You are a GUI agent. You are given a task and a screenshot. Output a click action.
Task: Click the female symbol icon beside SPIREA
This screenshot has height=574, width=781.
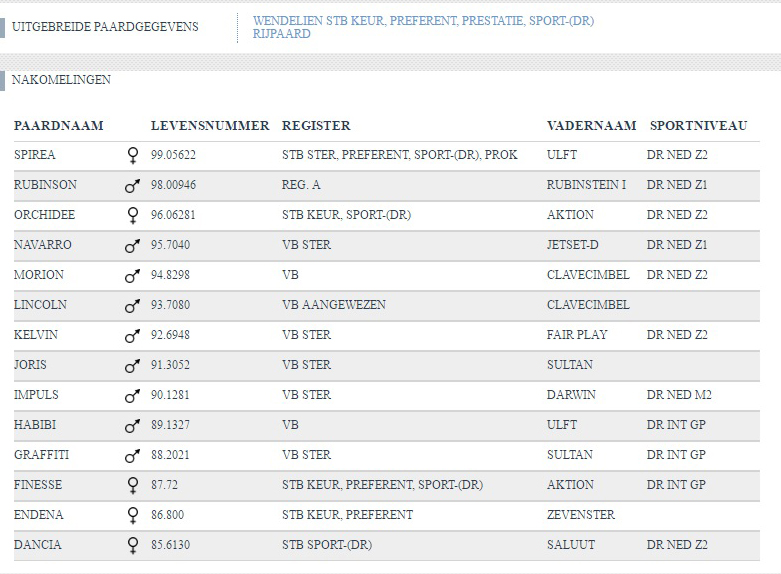(132, 155)
